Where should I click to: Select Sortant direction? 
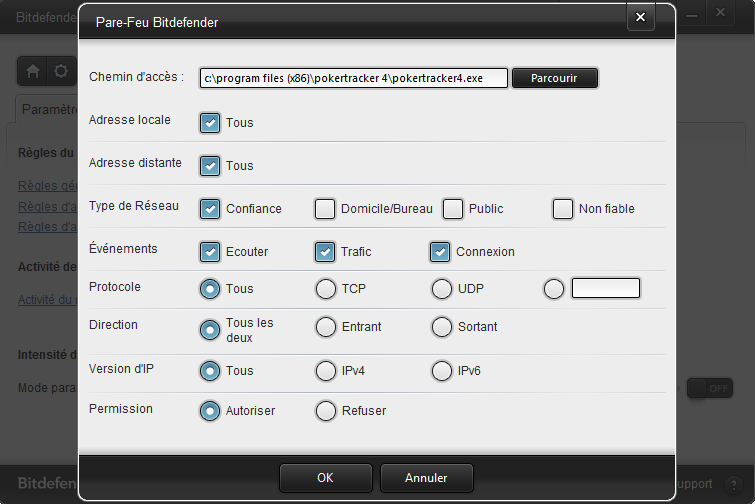442,327
